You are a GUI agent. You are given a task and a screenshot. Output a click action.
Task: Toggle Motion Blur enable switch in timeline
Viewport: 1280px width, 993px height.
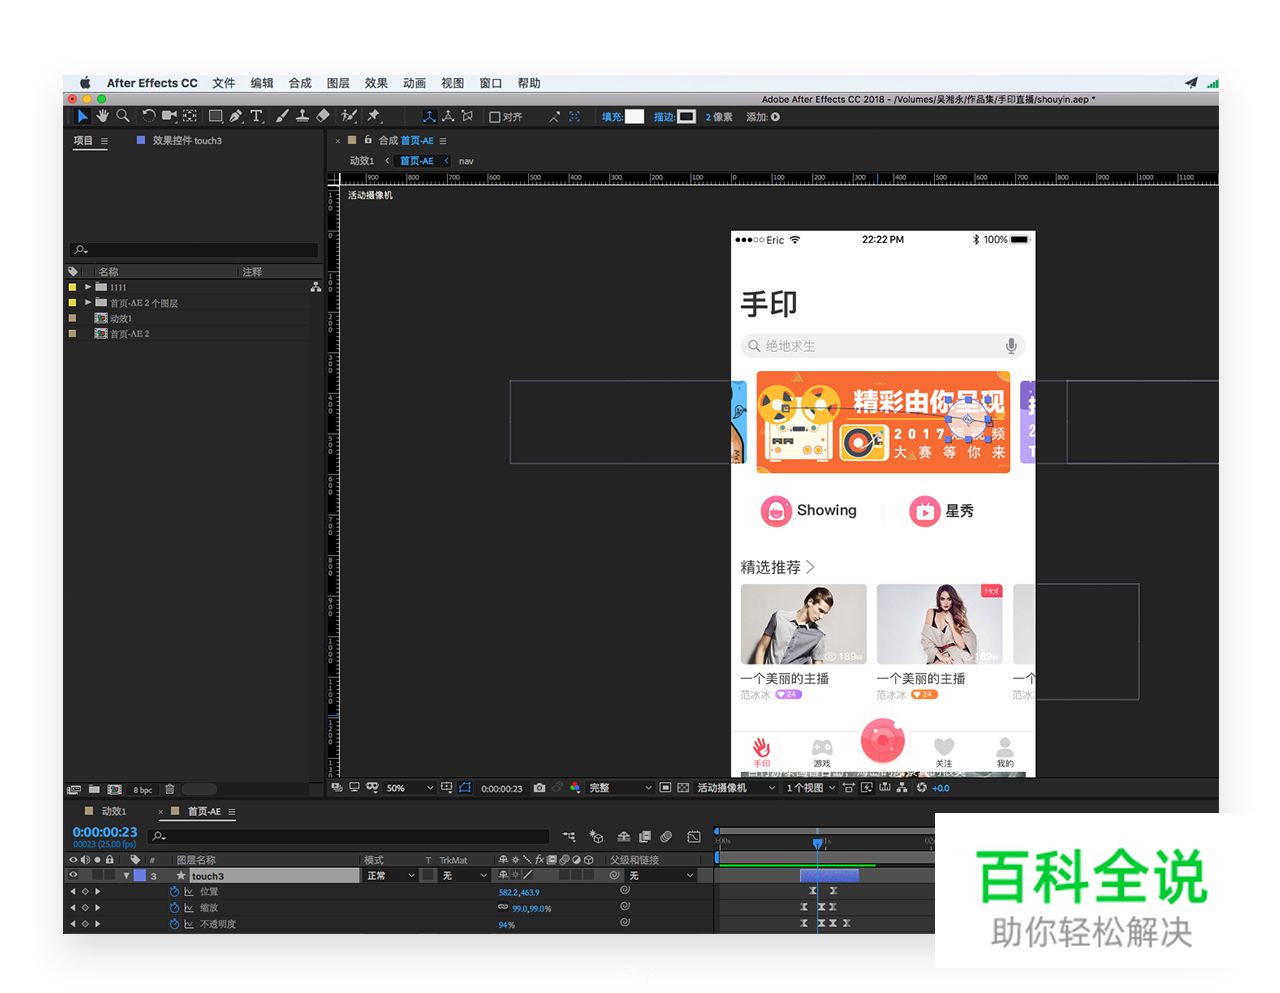(666, 837)
